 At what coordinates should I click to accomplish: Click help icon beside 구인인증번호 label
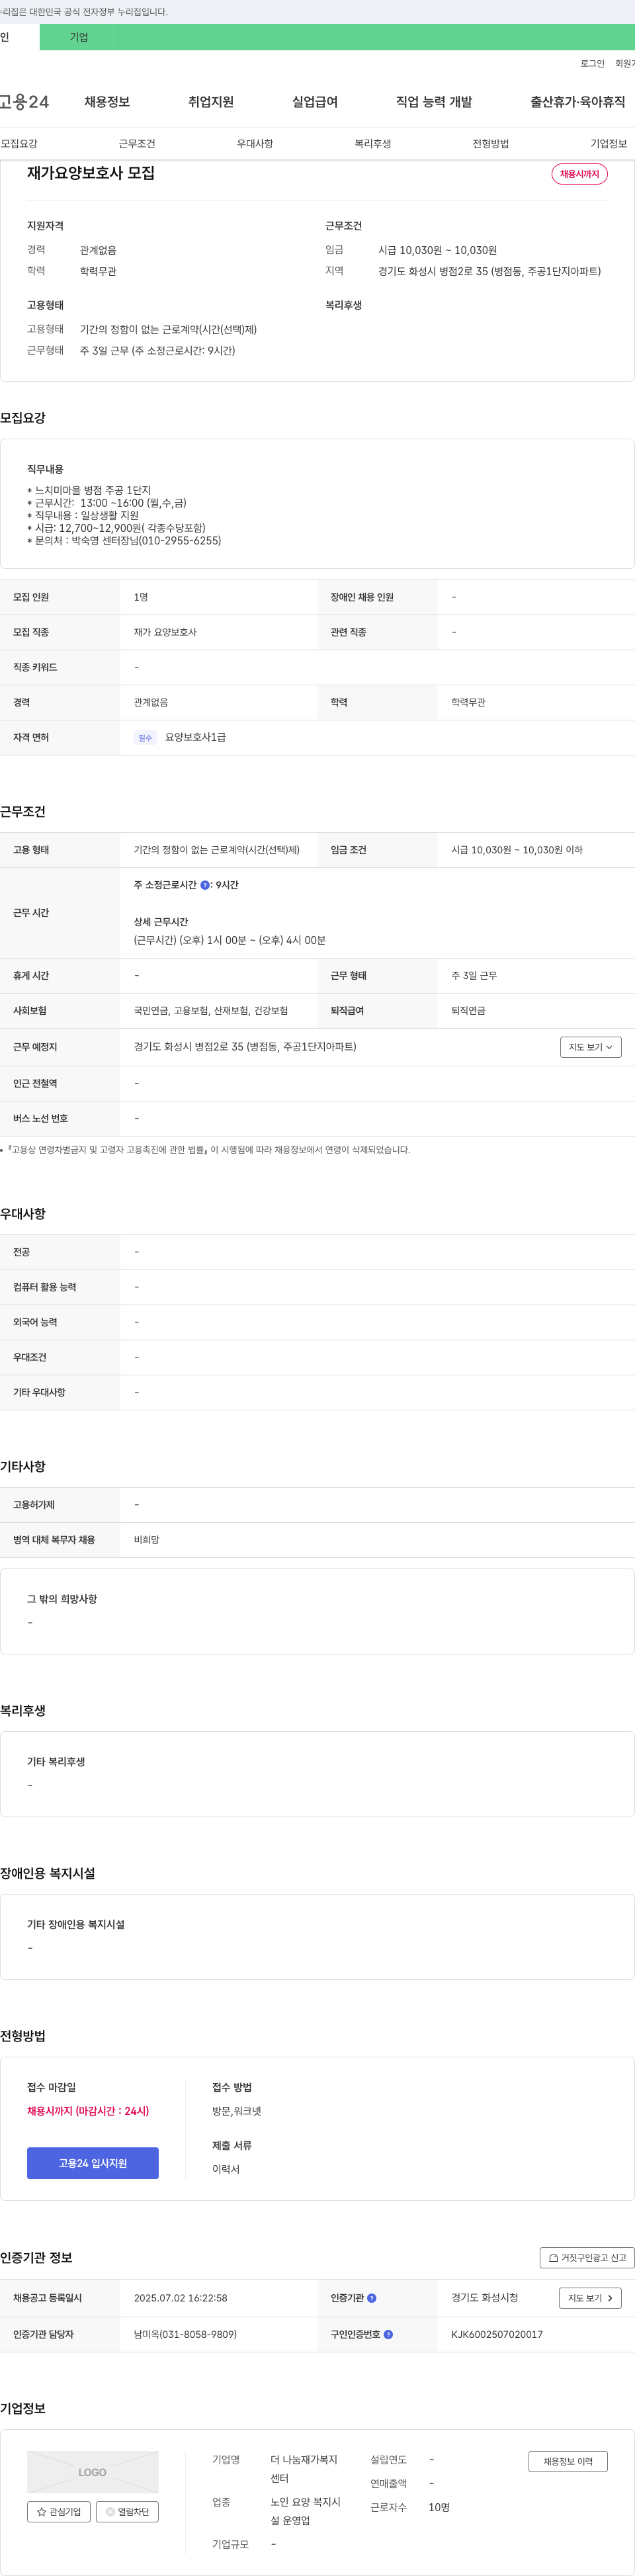click(x=388, y=2335)
